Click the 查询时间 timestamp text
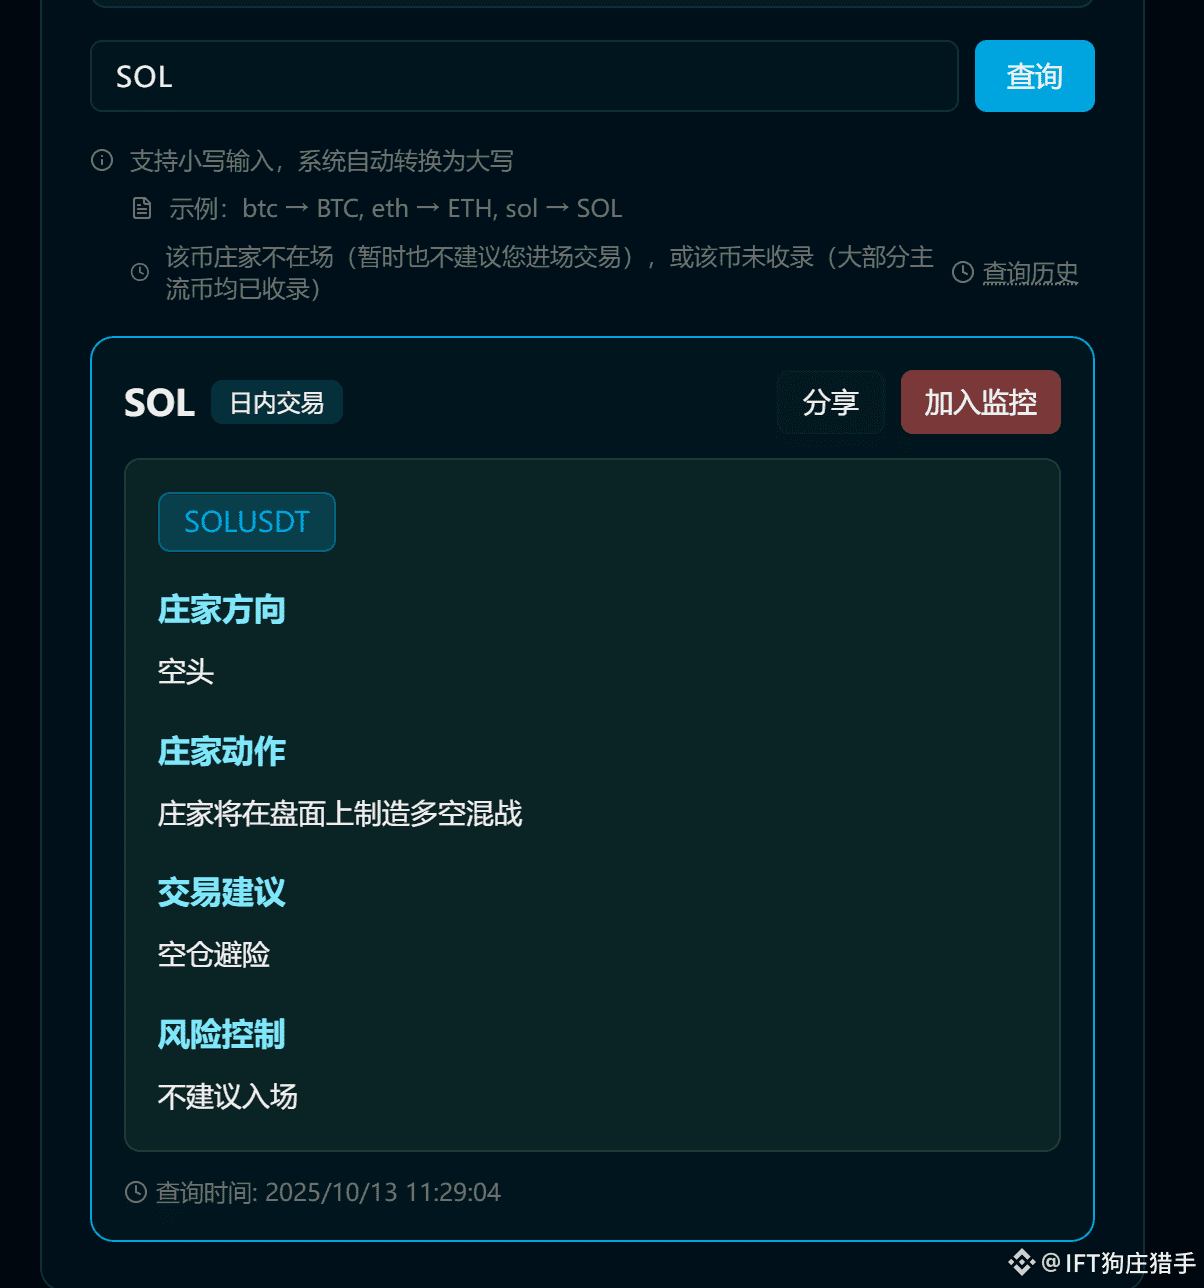 [328, 1192]
